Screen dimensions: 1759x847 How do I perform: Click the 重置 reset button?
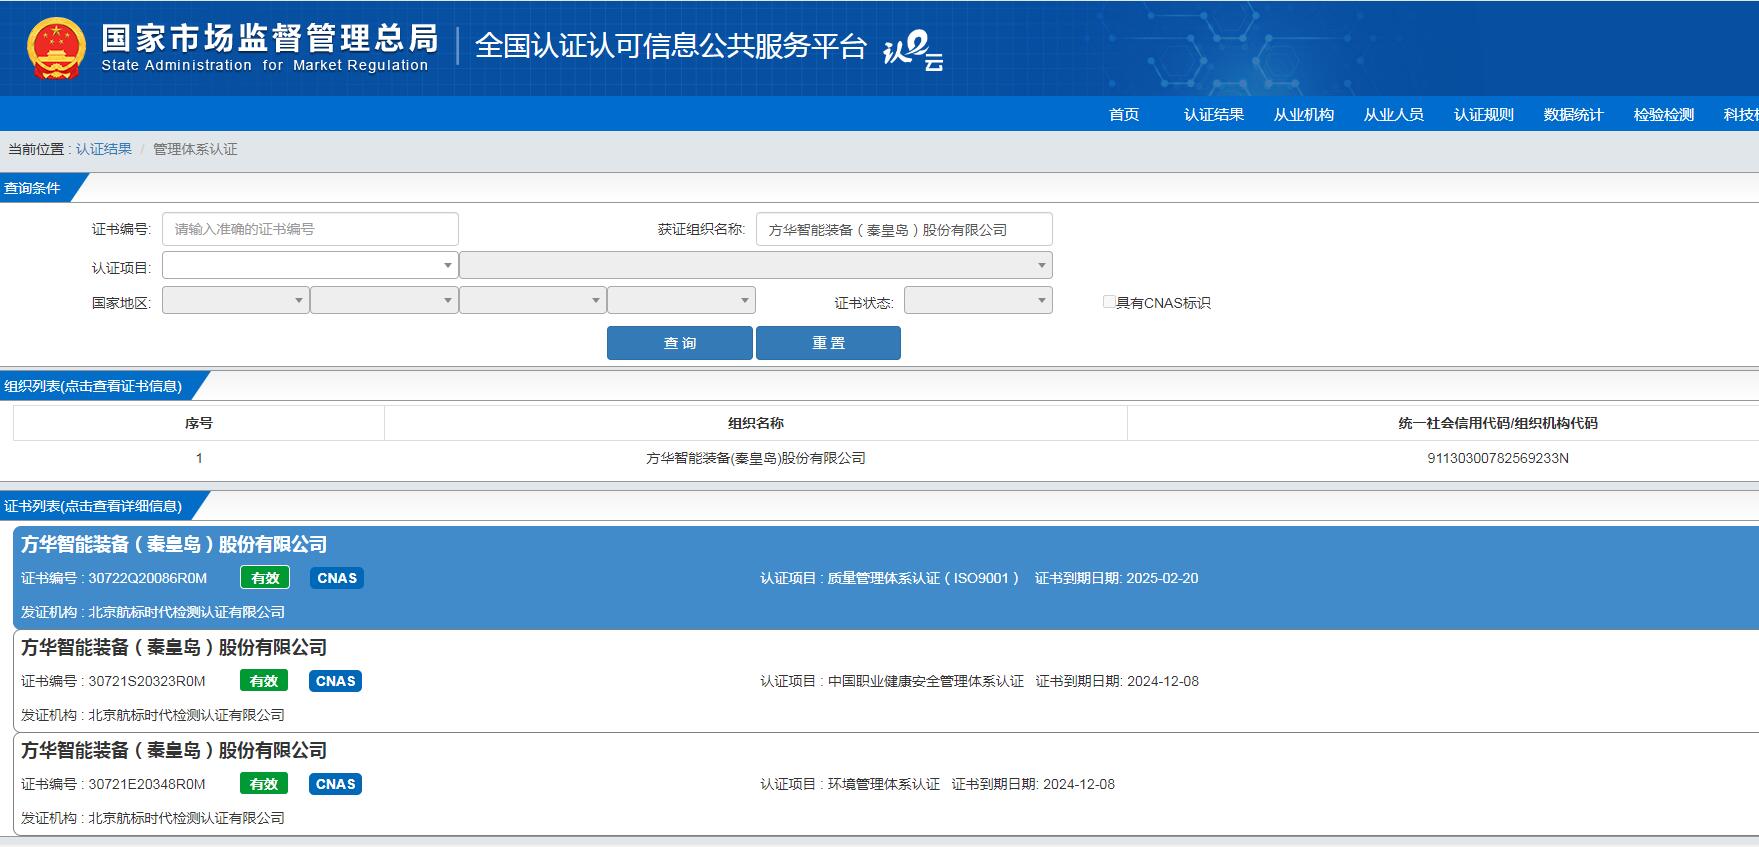pos(828,343)
